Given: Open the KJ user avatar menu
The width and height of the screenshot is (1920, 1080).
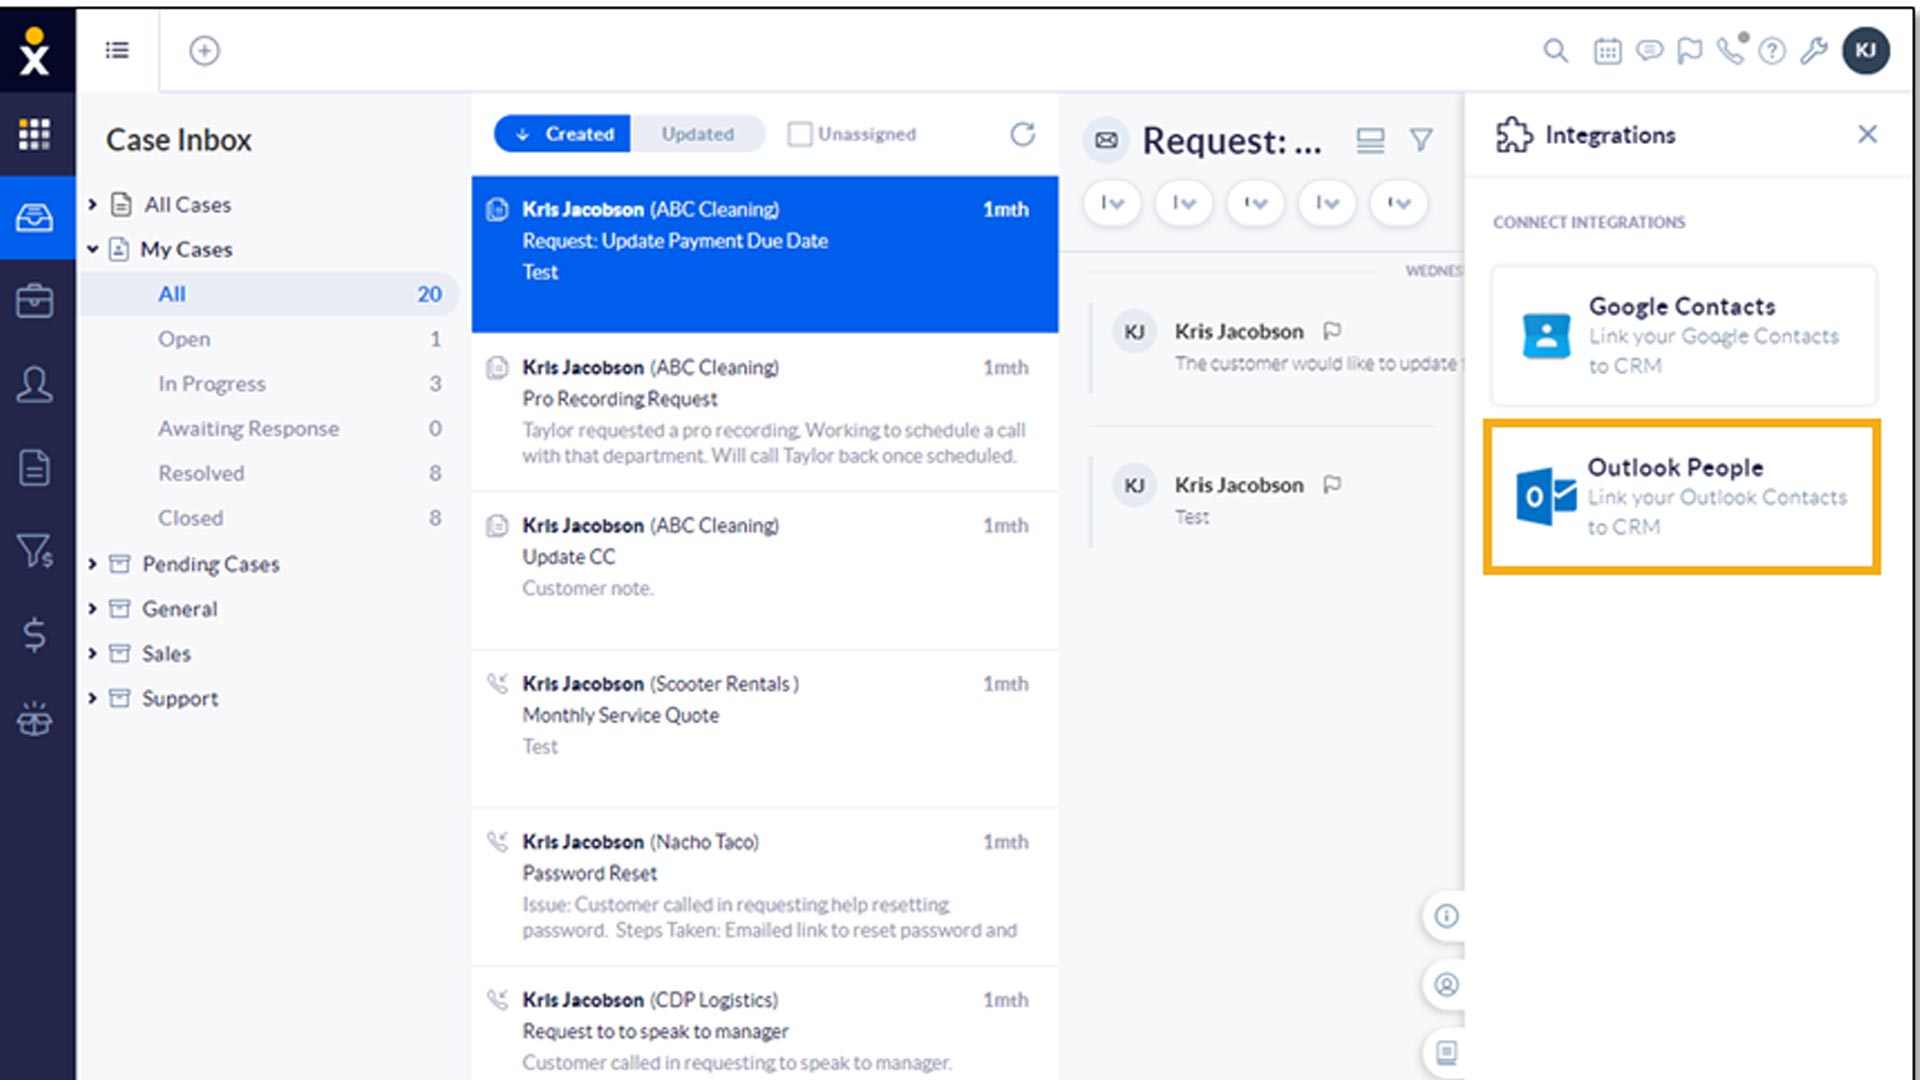Looking at the screenshot, I should pos(1866,50).
